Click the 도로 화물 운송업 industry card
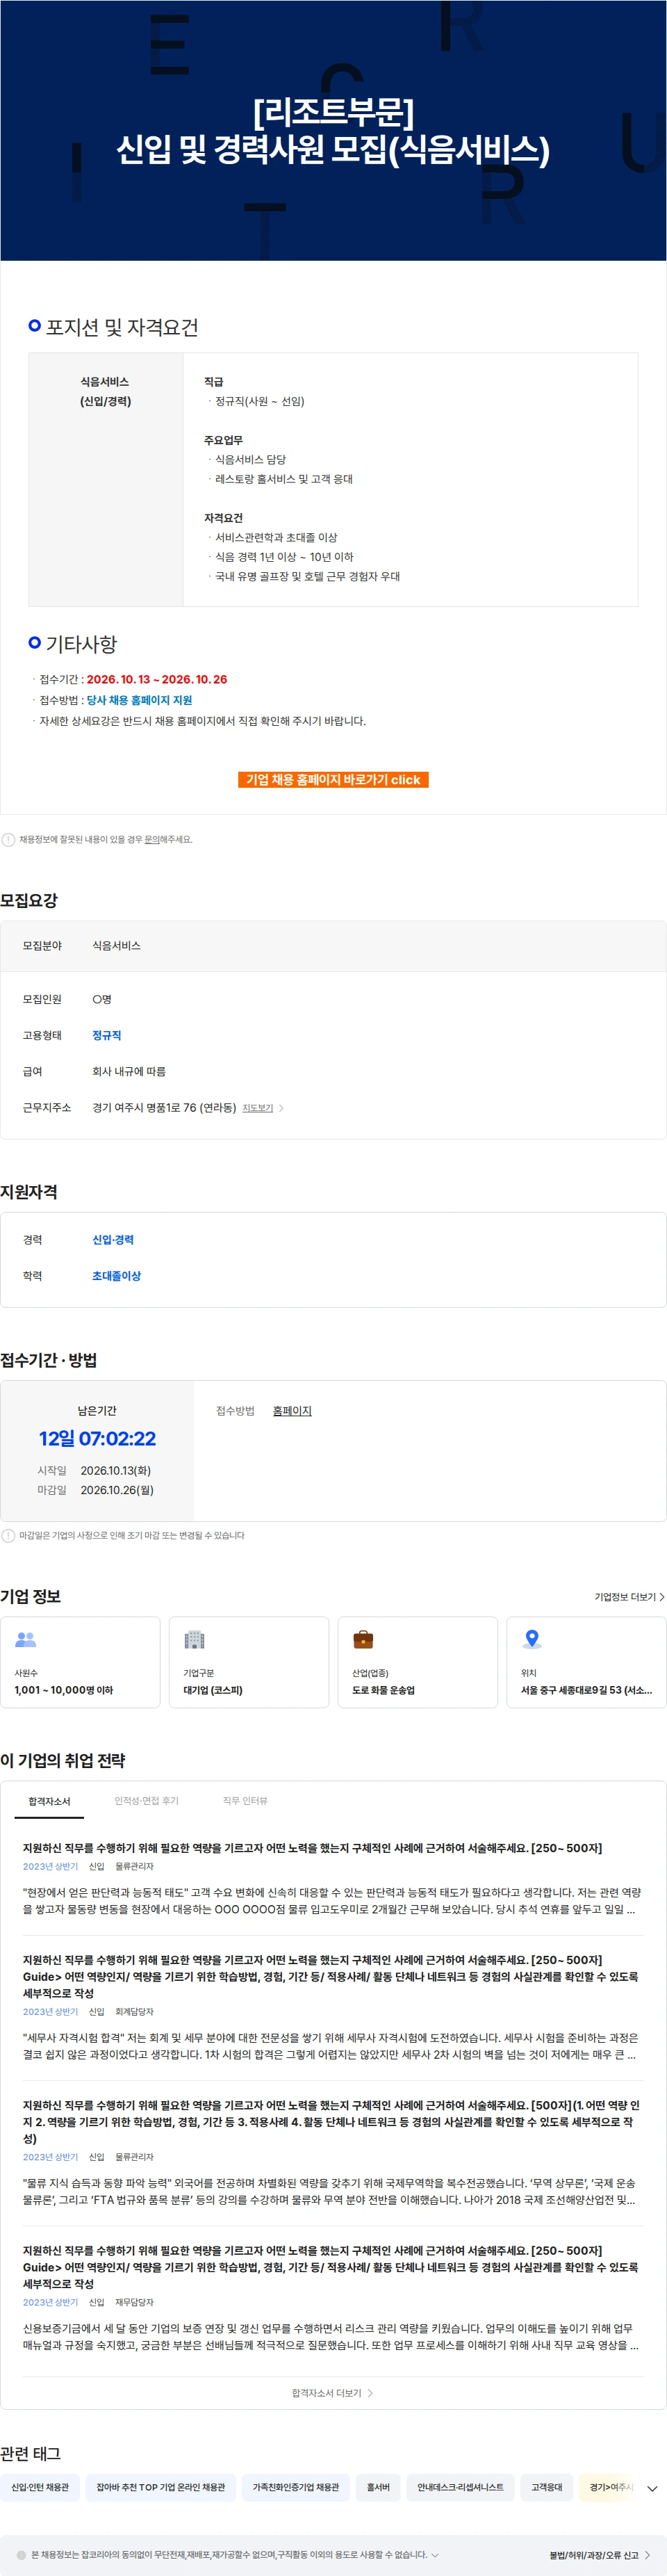Image resolution: width=667 pixels, height=2576 pixels. point(418,1662)
